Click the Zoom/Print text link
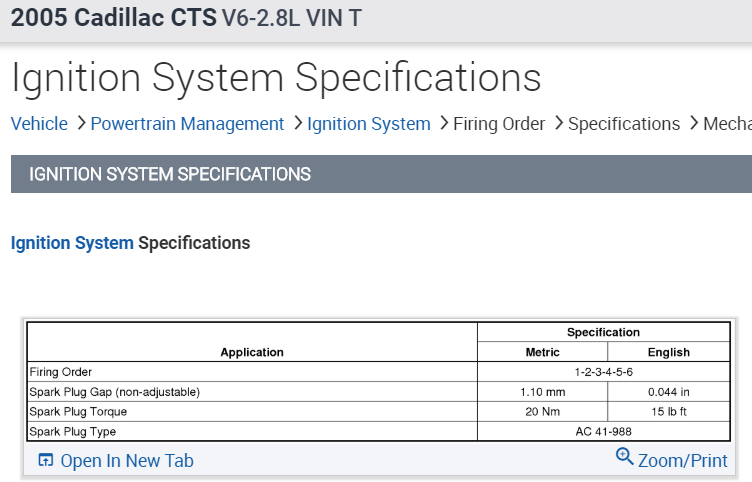This screenshot has width=752, height=482. [x=683, y=461]
